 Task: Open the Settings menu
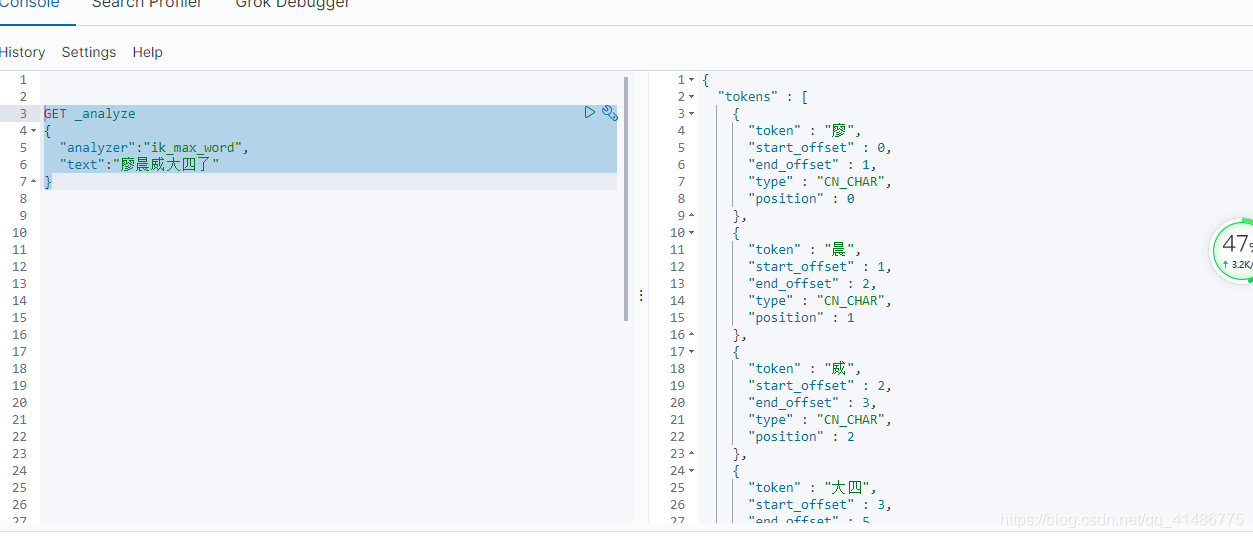click(89, 52)
